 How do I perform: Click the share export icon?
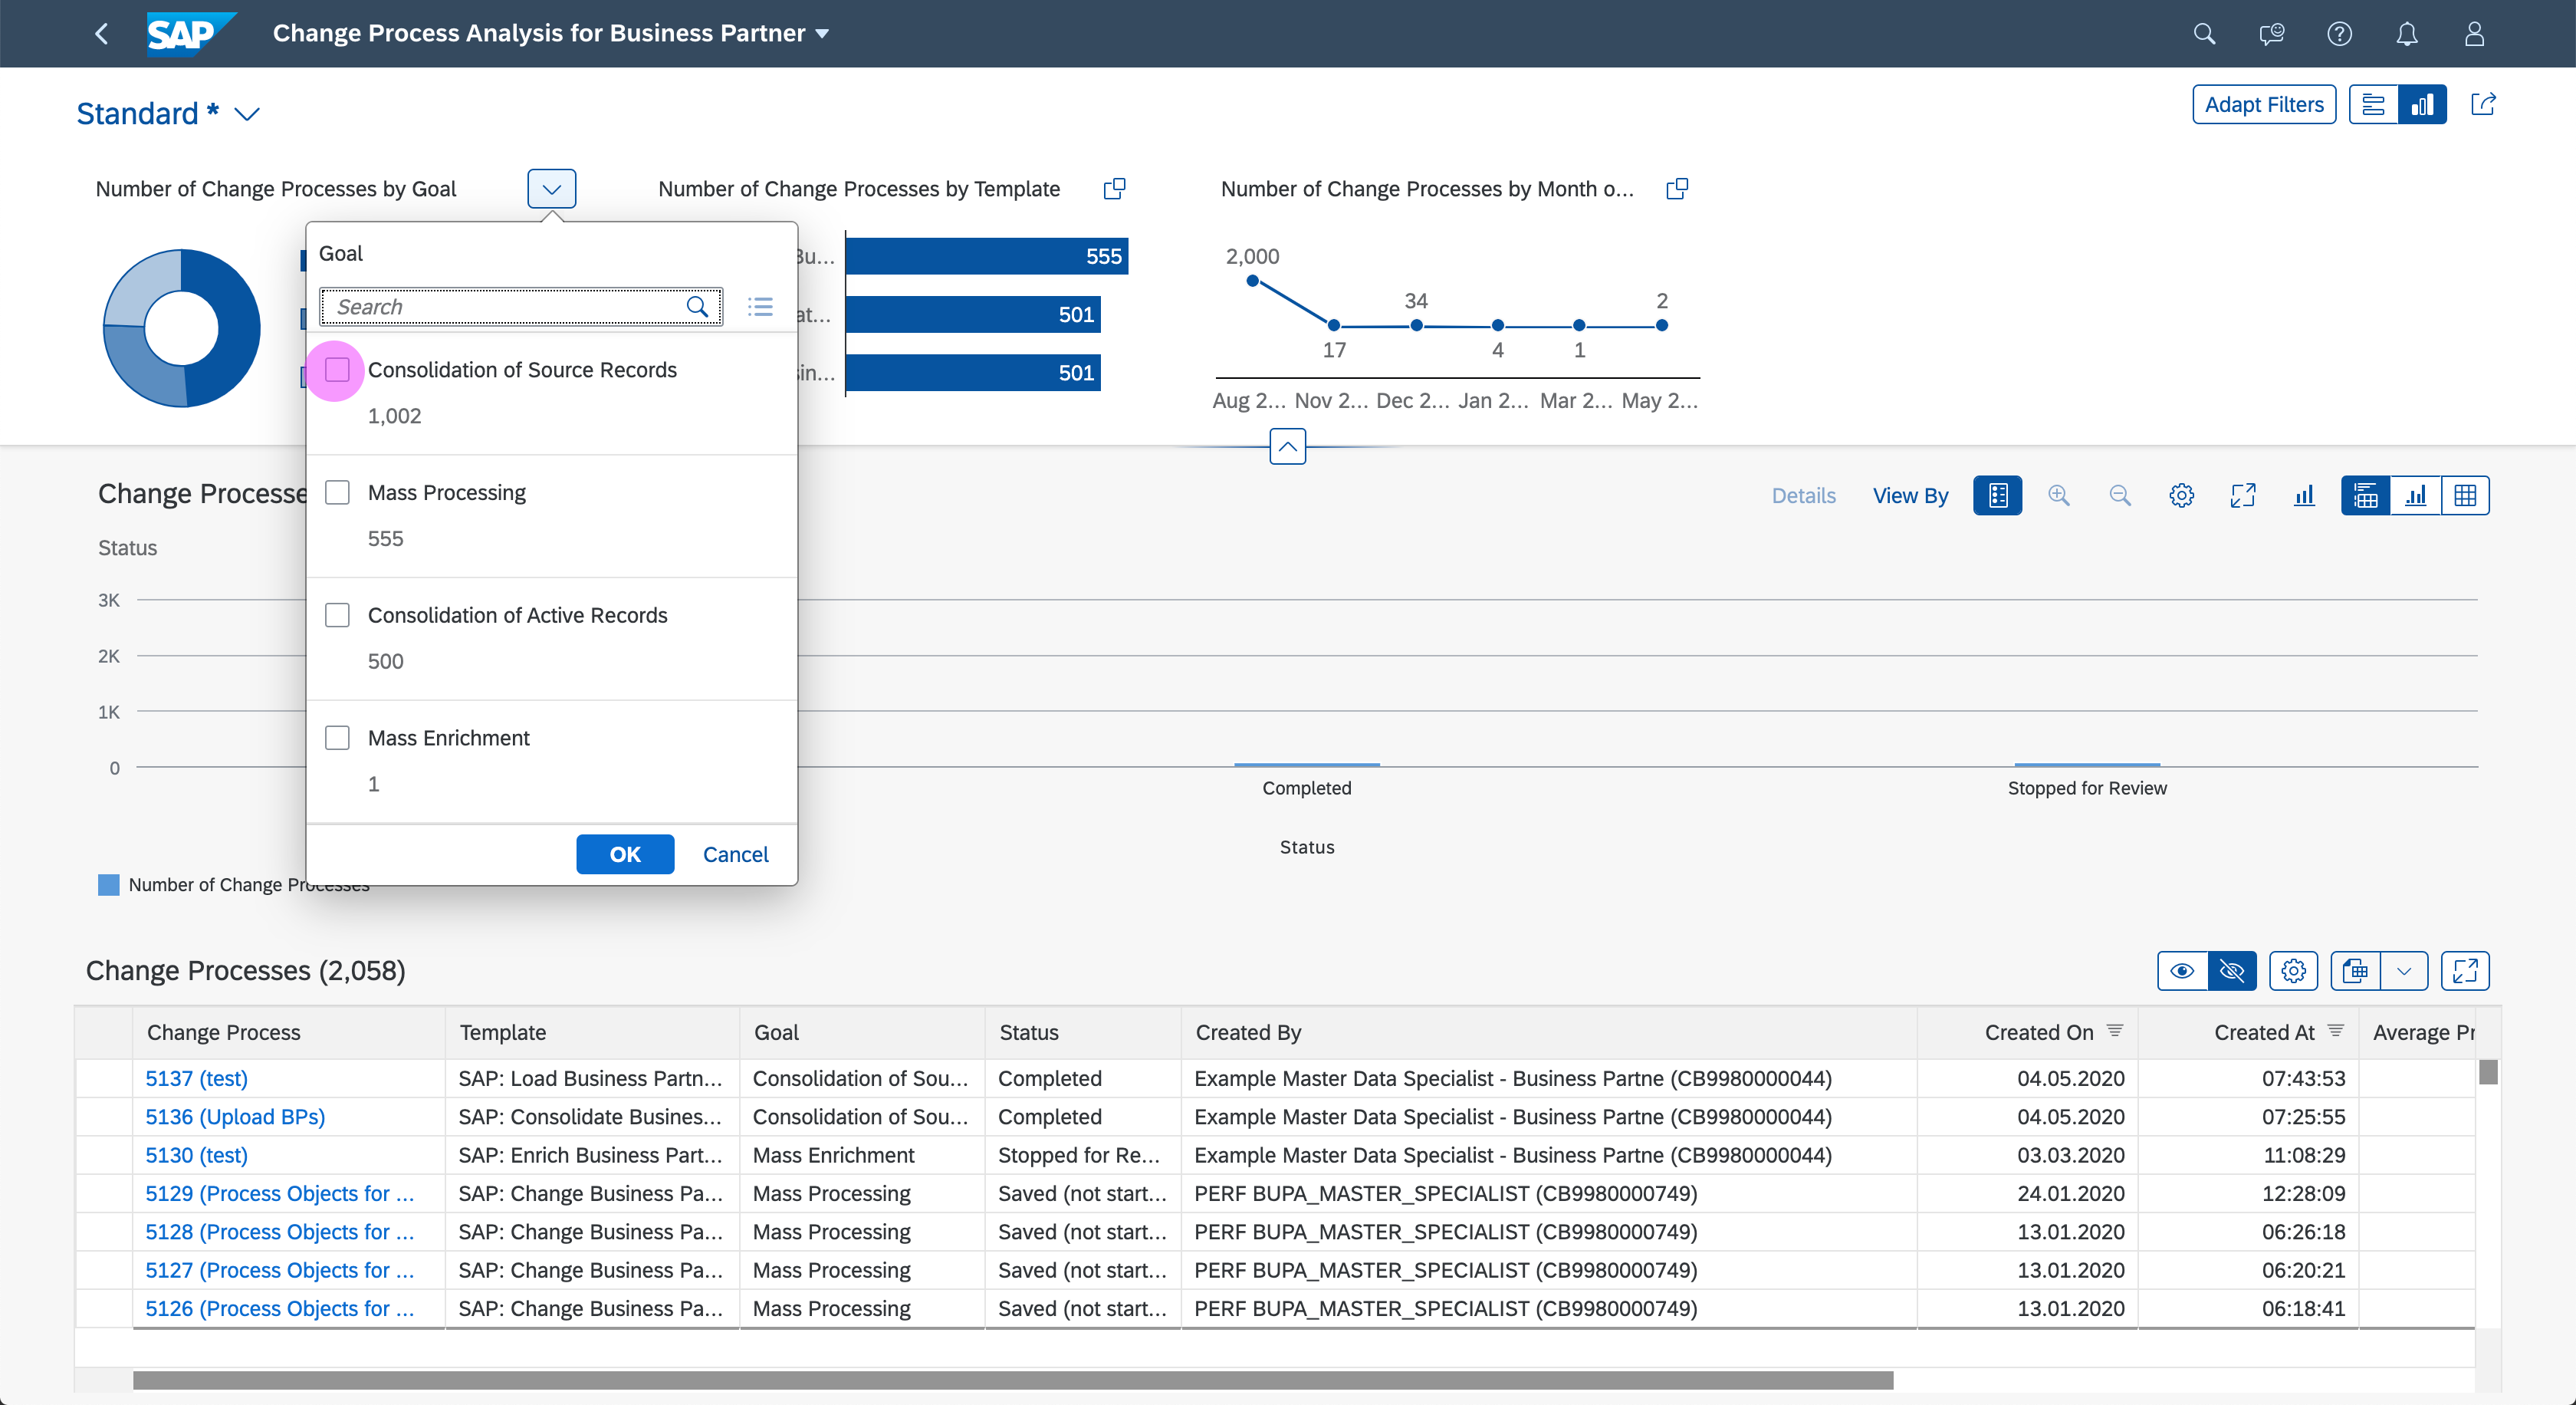[x=2483, y=104]
